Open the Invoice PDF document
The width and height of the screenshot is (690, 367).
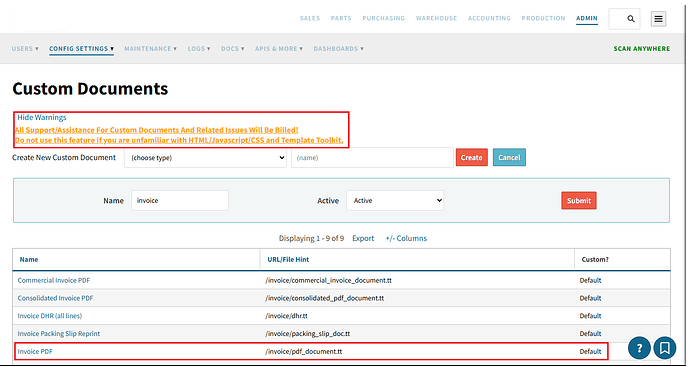[35, 352]
